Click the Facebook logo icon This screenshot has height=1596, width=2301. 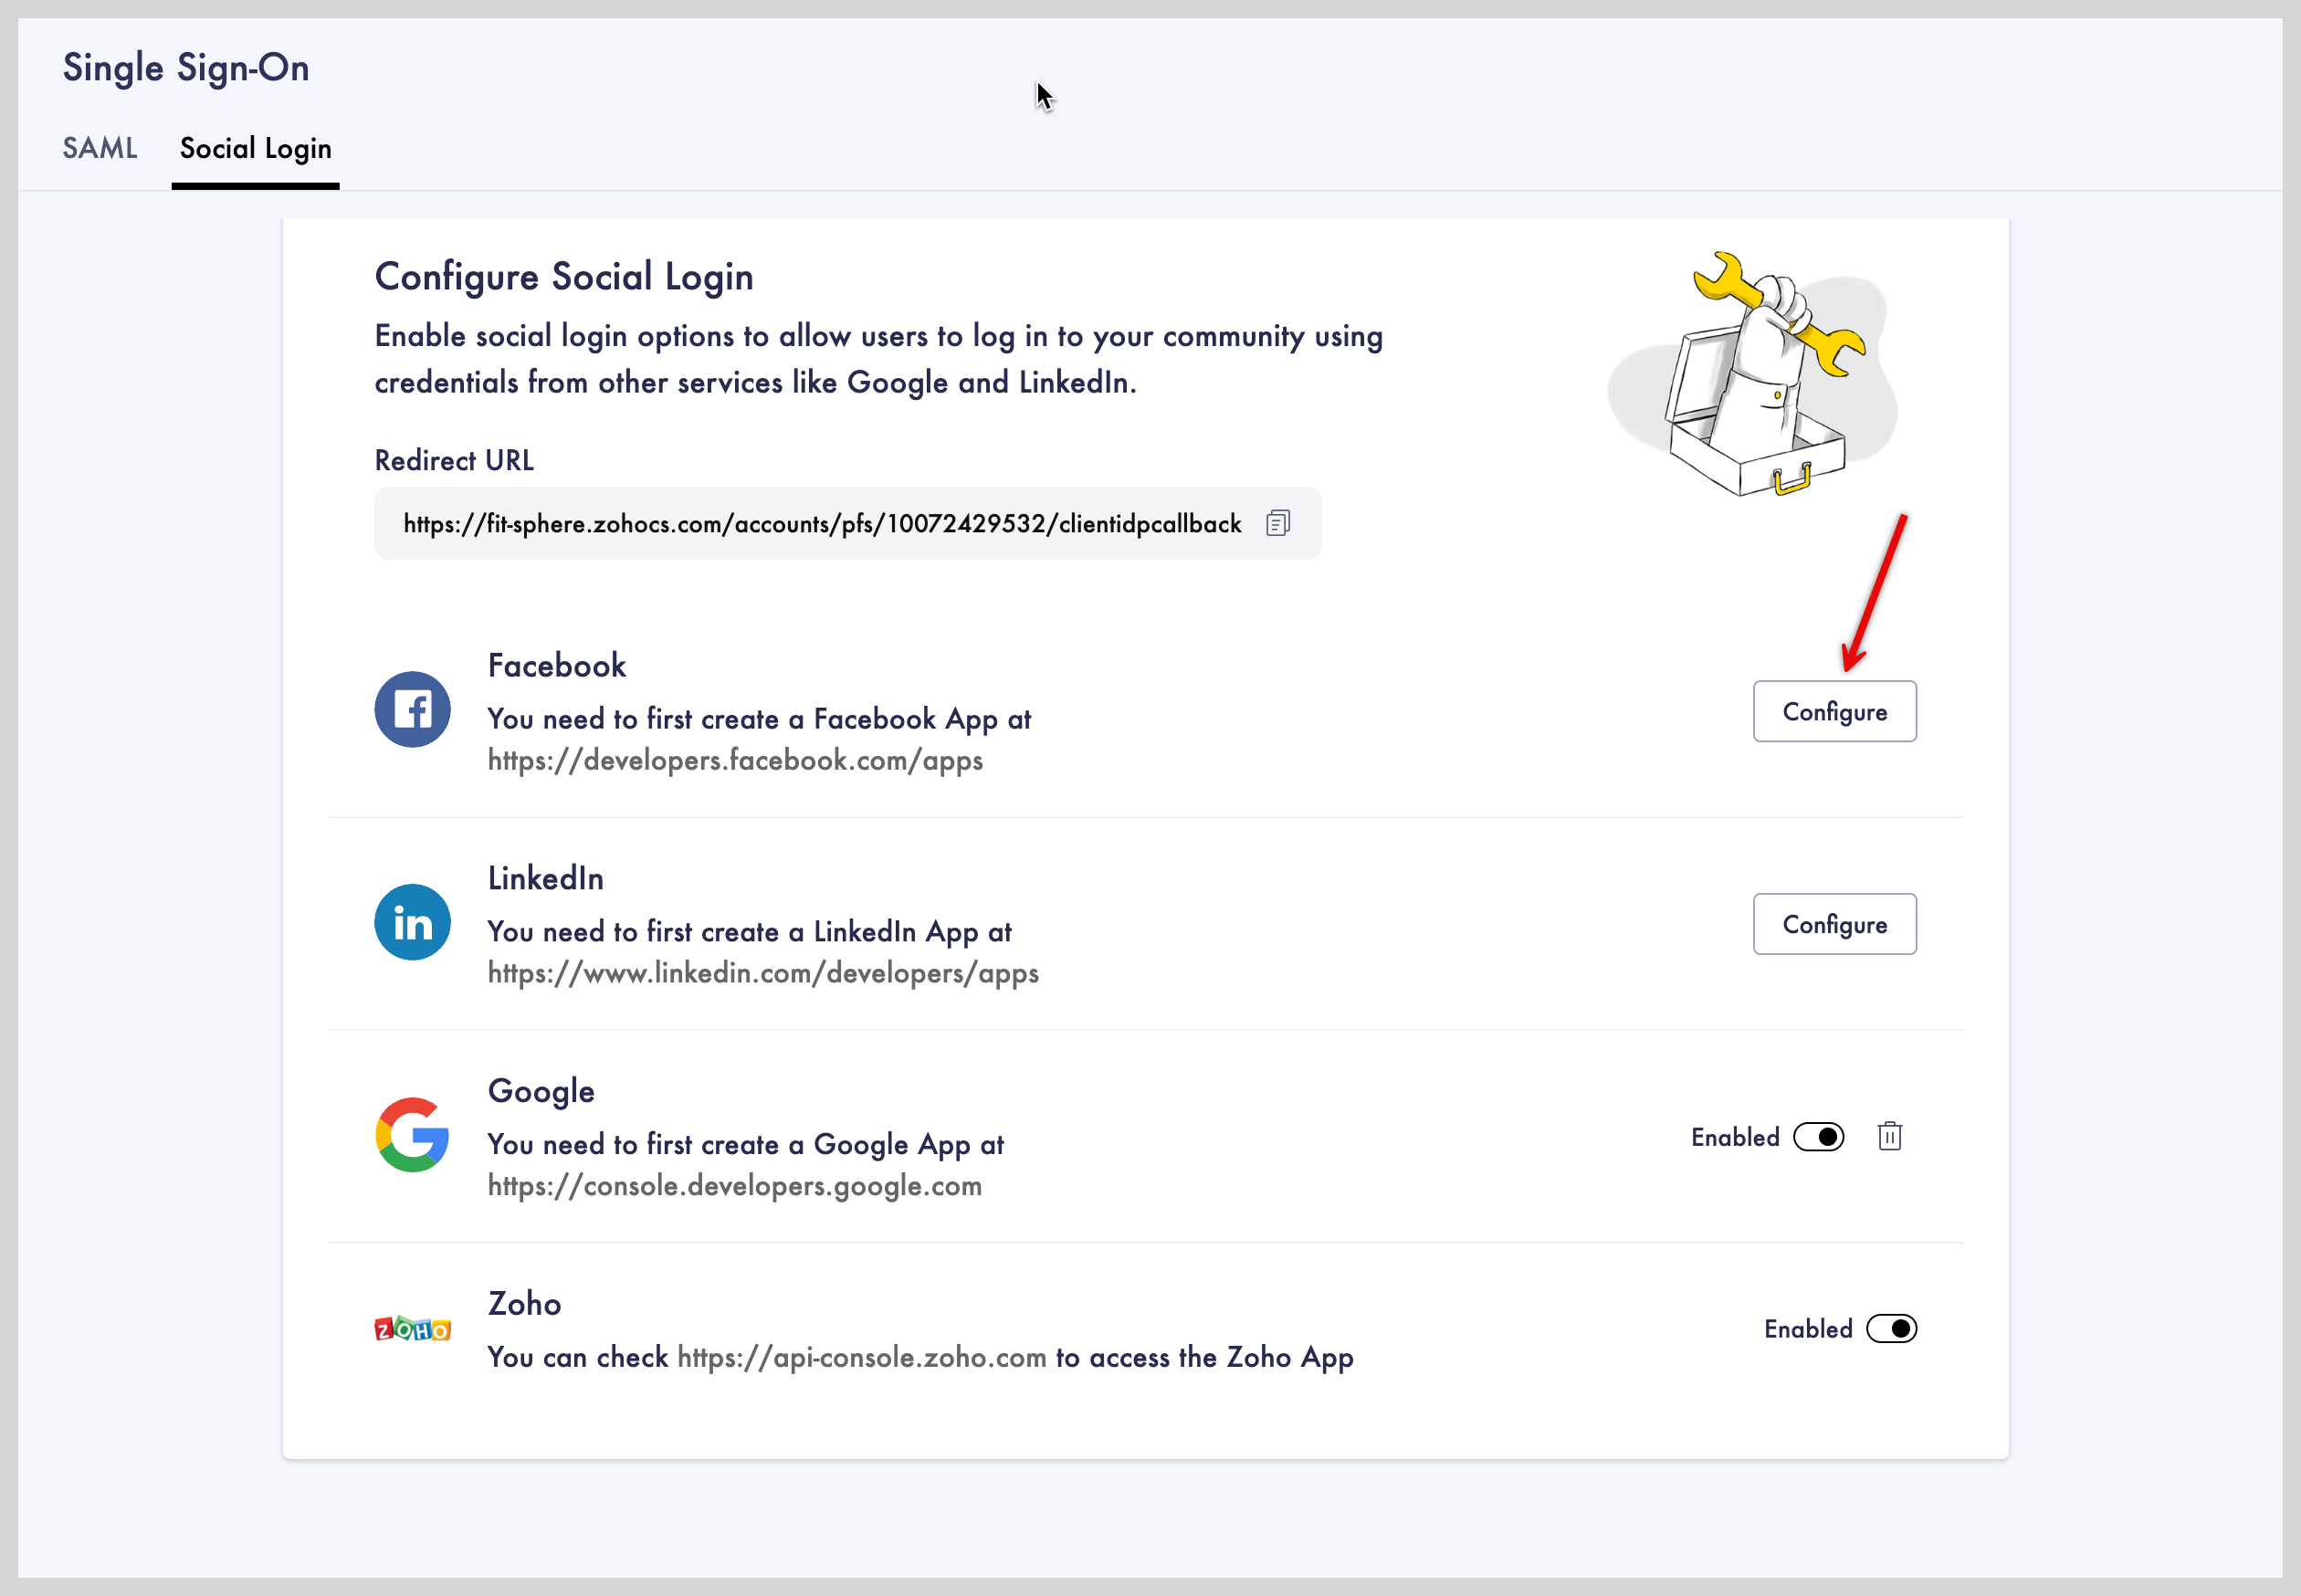click(412, 710)
